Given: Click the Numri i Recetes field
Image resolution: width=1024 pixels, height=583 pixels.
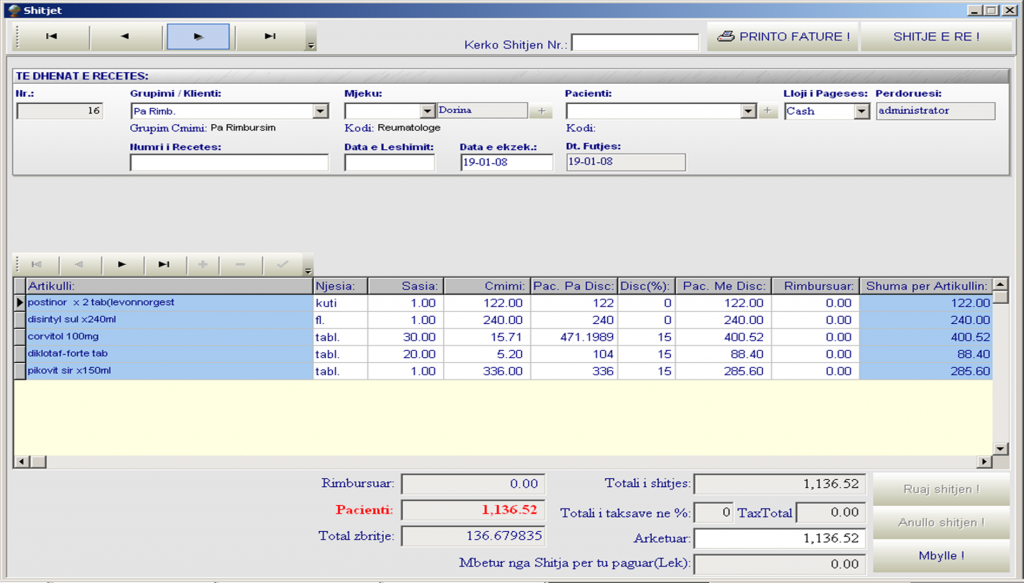Looking at the screenshot, I should pyautogui.click(x=229, y=163).
